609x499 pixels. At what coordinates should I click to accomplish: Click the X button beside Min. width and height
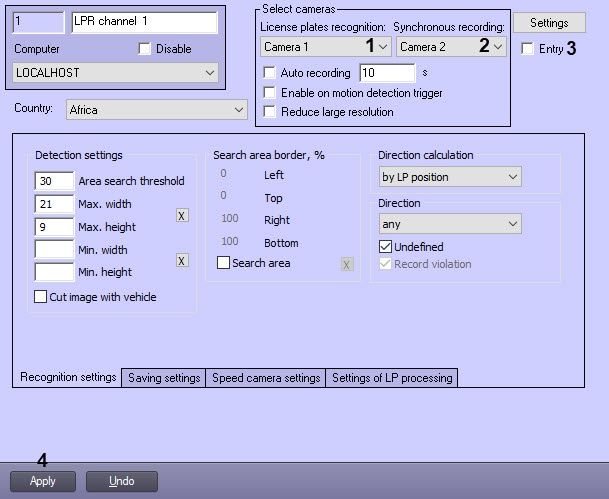coord(182,260)
